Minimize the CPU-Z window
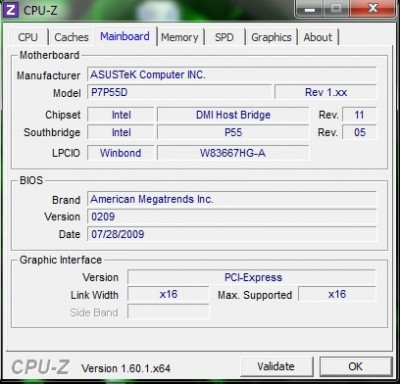Image resolution: width=400 pixels, height=384 pixels. click(310, 9)
